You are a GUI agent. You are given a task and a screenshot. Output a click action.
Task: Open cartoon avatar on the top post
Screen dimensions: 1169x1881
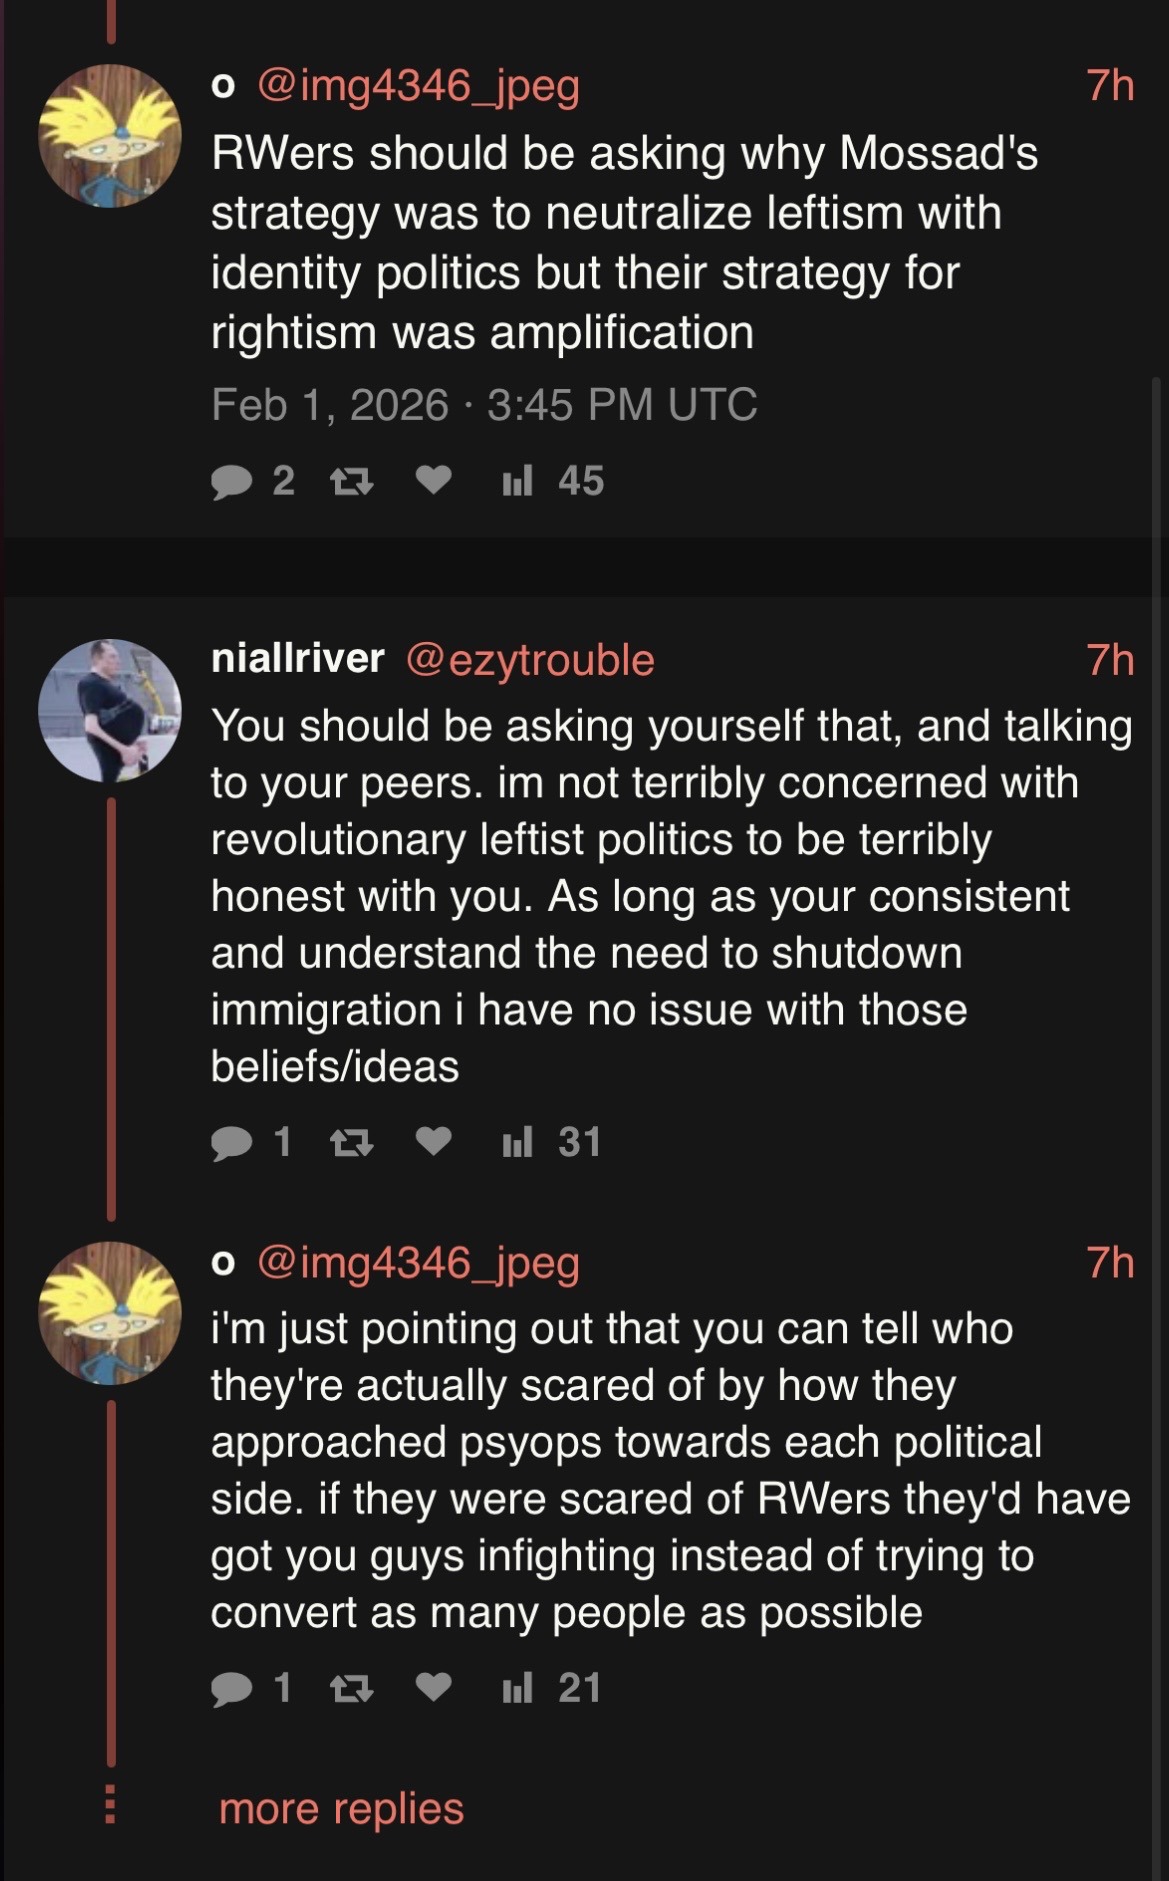110,136
